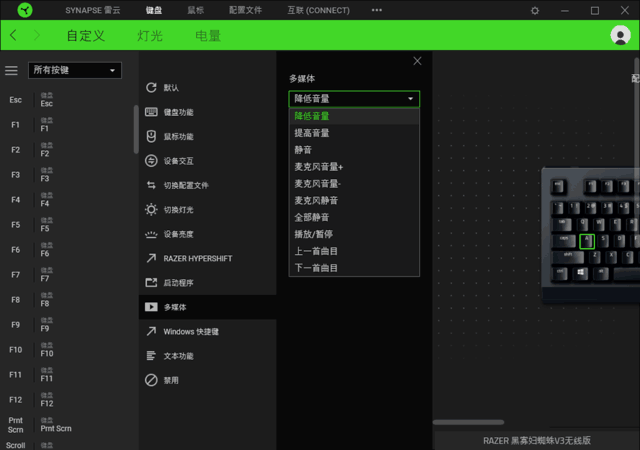The image size is (640, 450).
Task: Choose 静音 from the list
Action: coord(354,150)
